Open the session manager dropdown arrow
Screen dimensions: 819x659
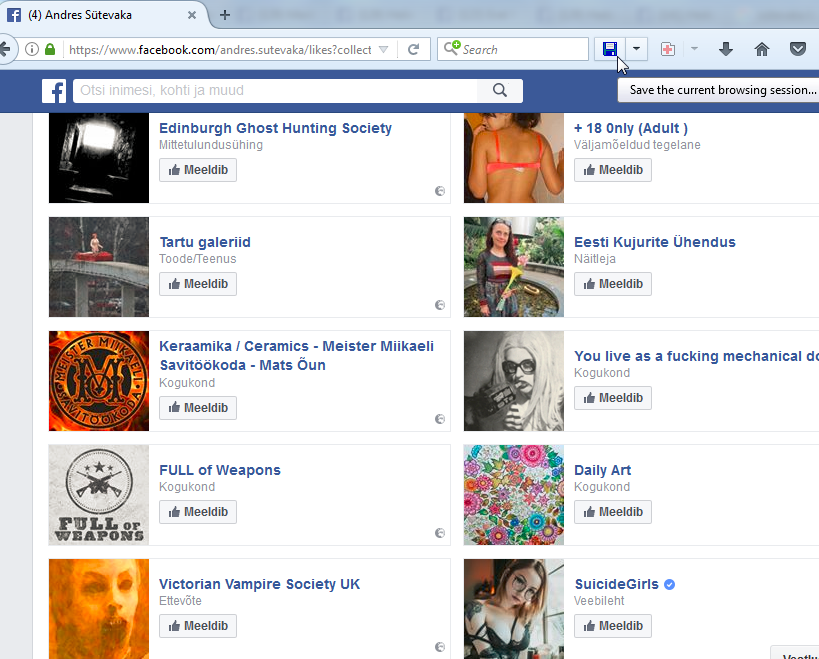coord(636,49)
